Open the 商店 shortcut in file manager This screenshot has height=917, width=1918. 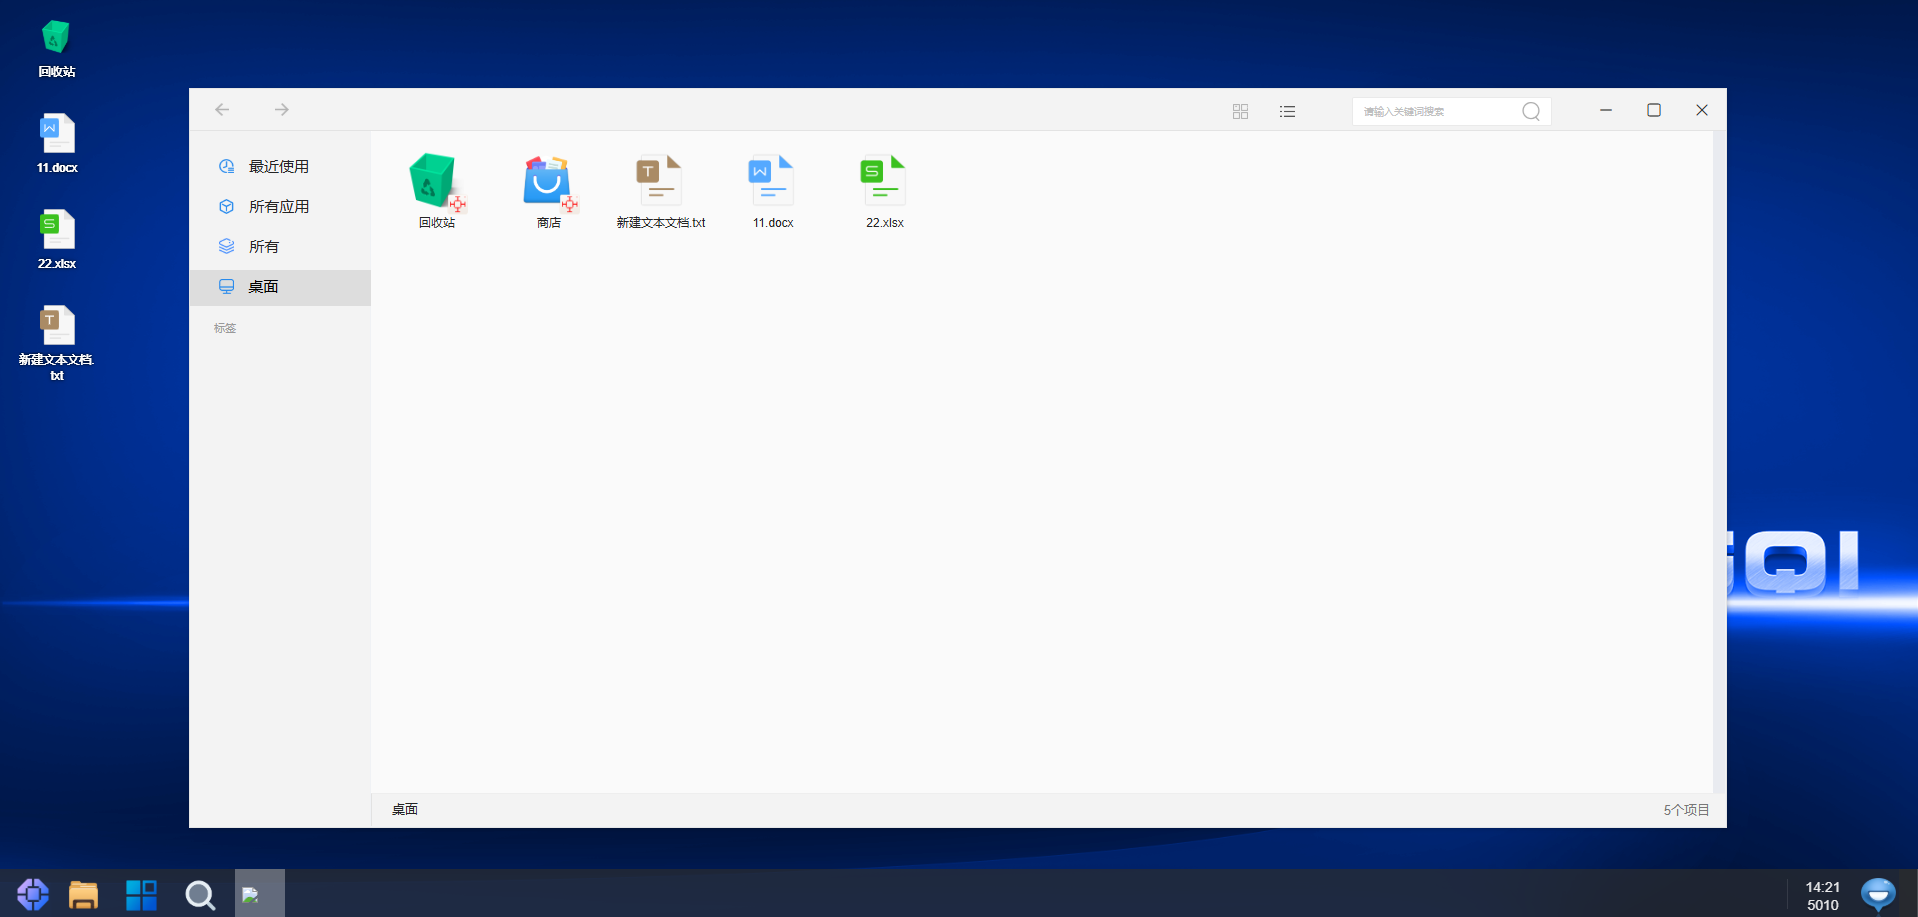(x=548, y=184)
